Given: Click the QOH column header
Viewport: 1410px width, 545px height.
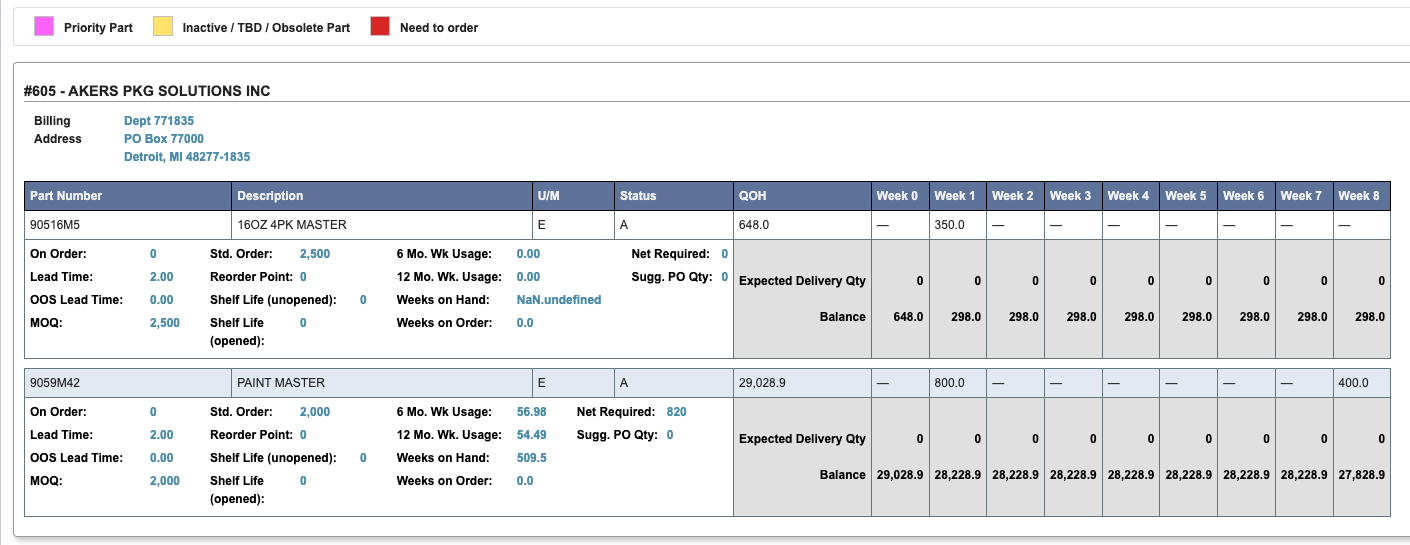Looking at the screenshot, I should click(802, 196).
